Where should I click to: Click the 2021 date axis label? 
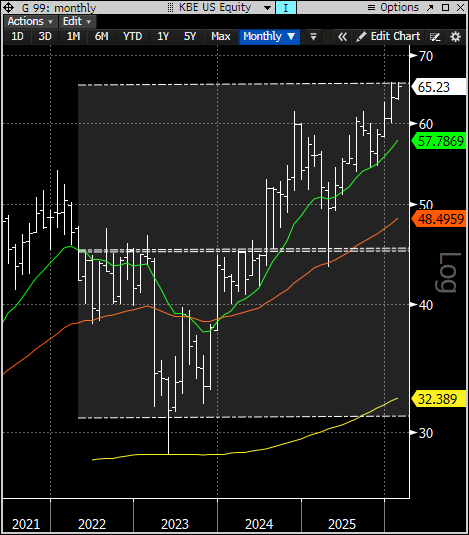click(x=26, y=524)
